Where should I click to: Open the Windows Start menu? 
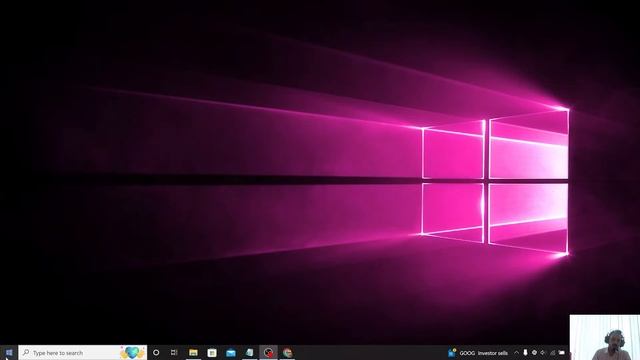[9, 353]
